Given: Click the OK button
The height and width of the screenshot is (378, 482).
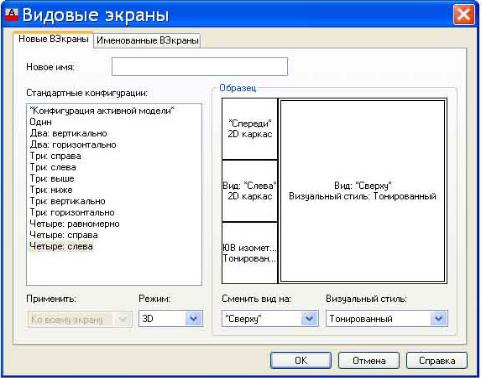Looking at the screenshot, I should tap(301, 361).
